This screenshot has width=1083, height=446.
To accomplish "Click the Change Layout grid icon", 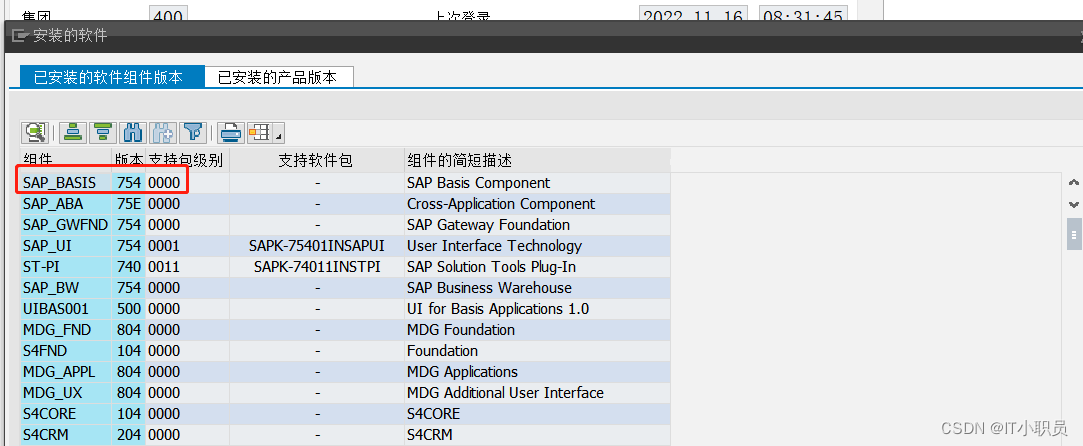I will point(260,132).
